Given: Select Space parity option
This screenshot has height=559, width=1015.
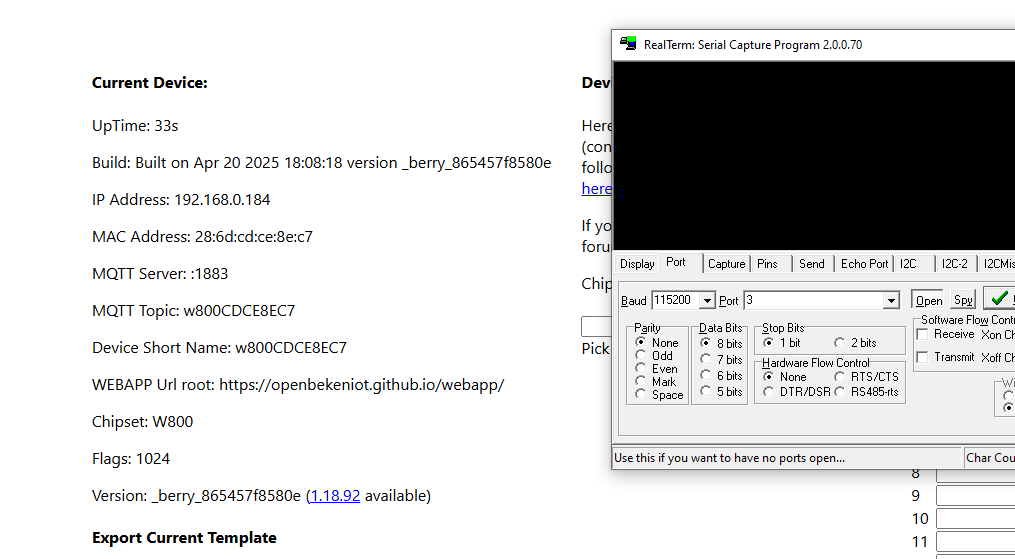Looking at the screenshot, I should [641, 394].
